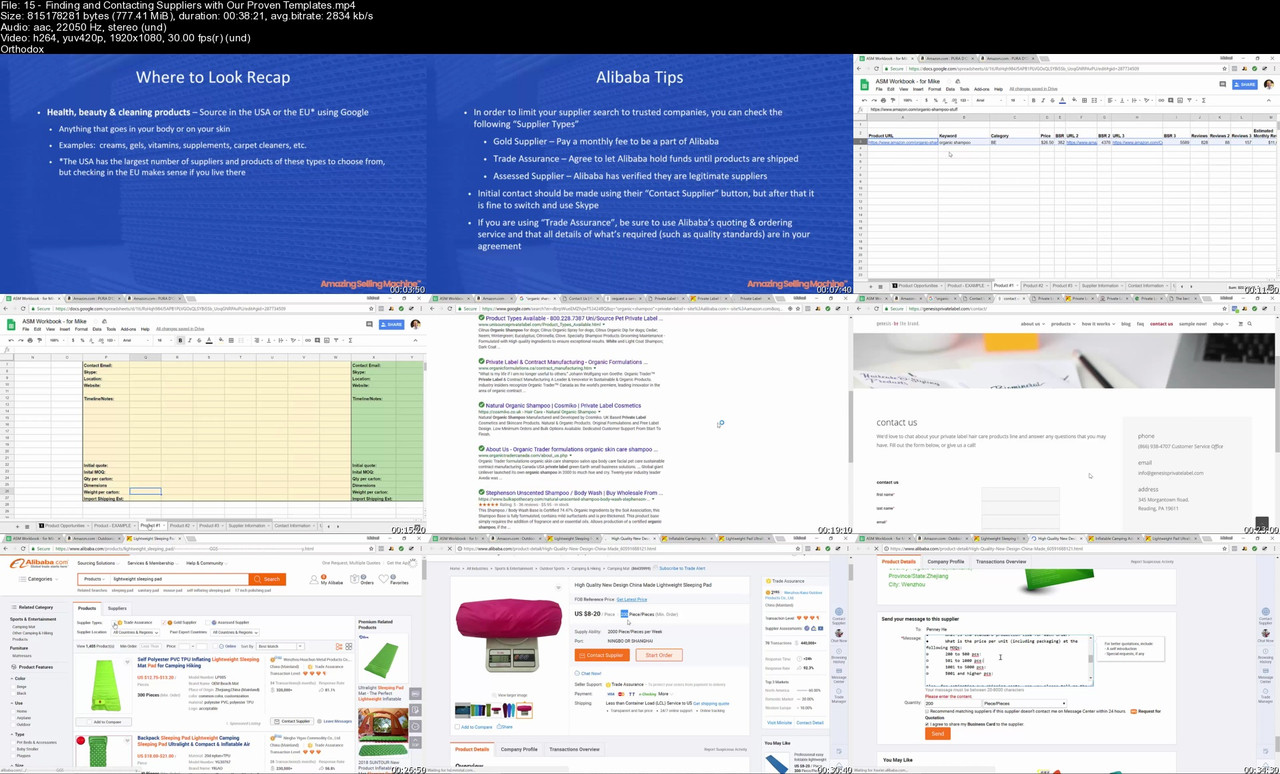This screenshot has height=774, width=1280.
Task: Click Contact Supplier button on 00:30:40 product page
Action: (602, 655)
